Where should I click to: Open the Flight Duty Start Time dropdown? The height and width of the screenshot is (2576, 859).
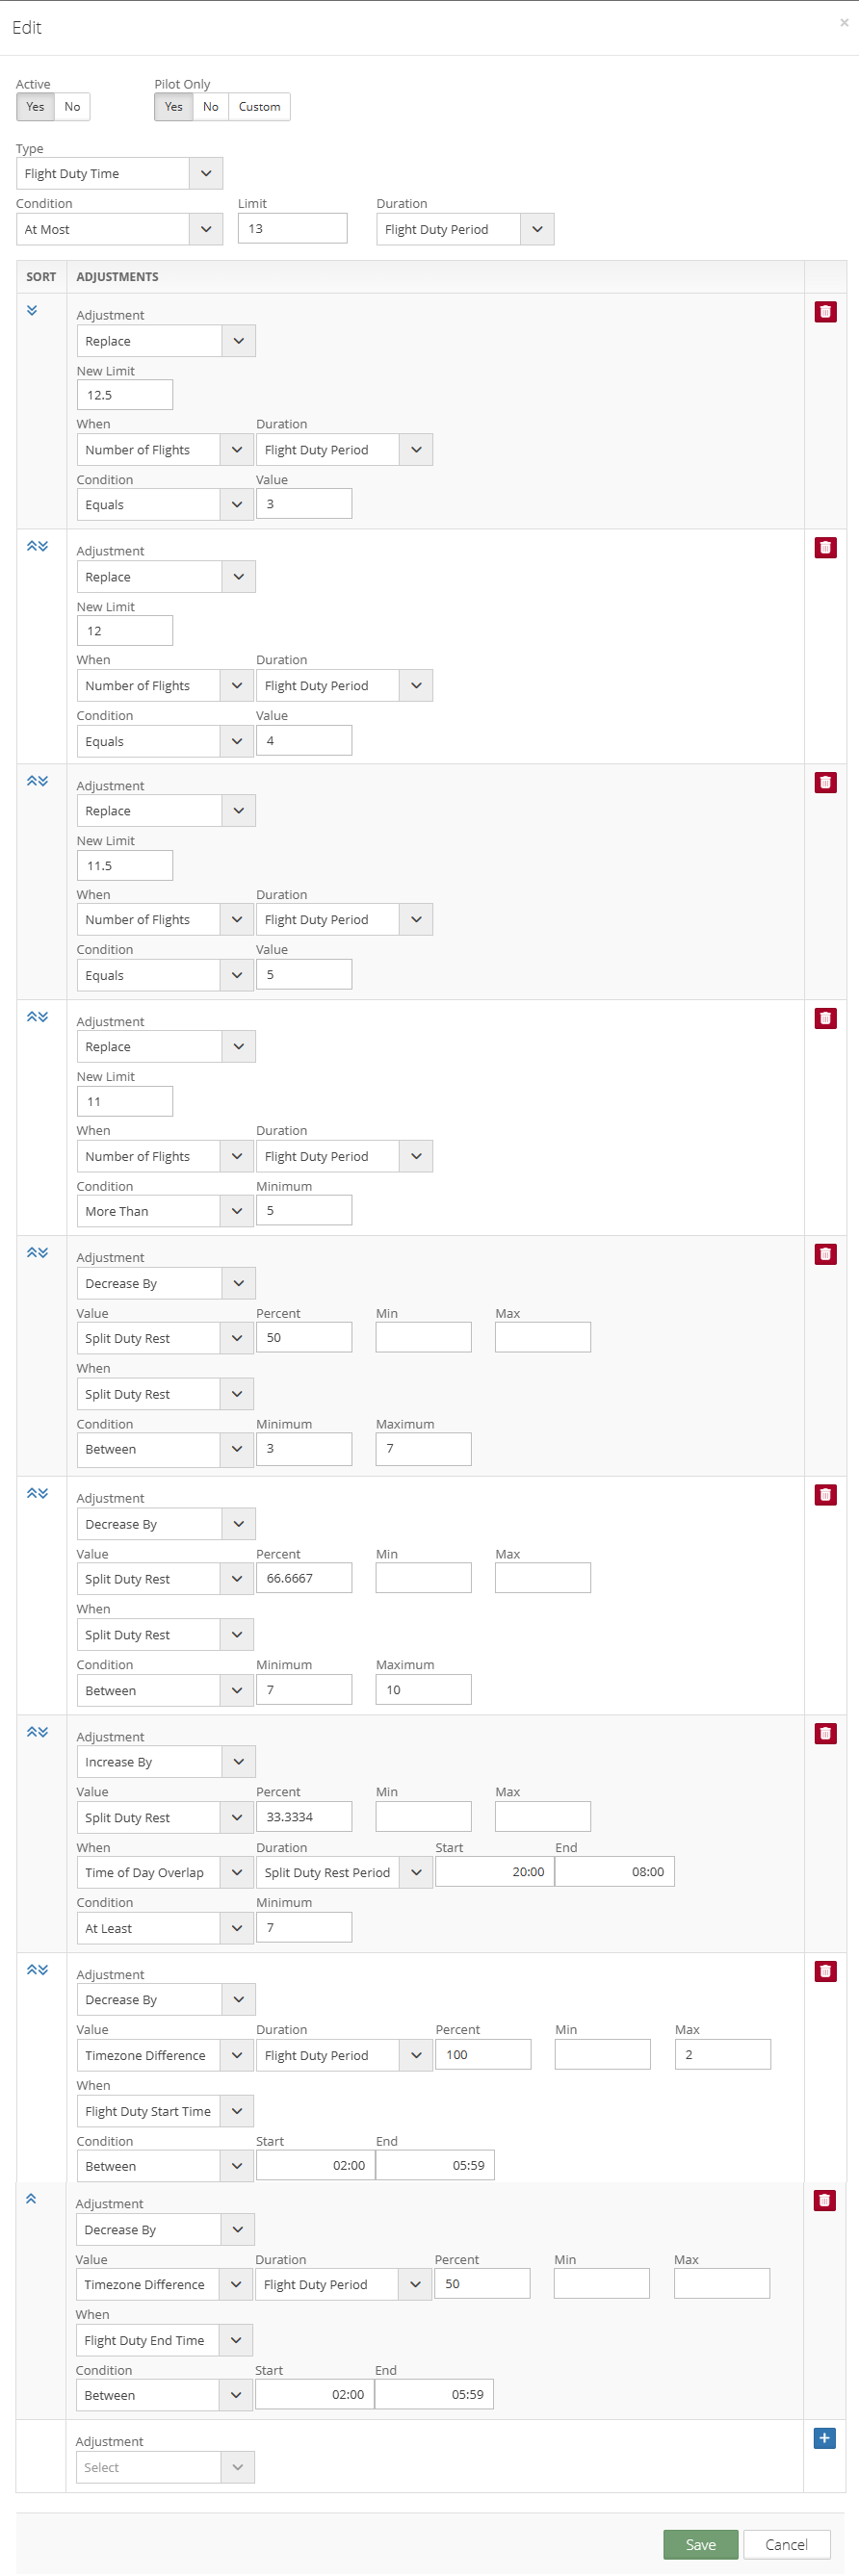(x=165, y=2112)
